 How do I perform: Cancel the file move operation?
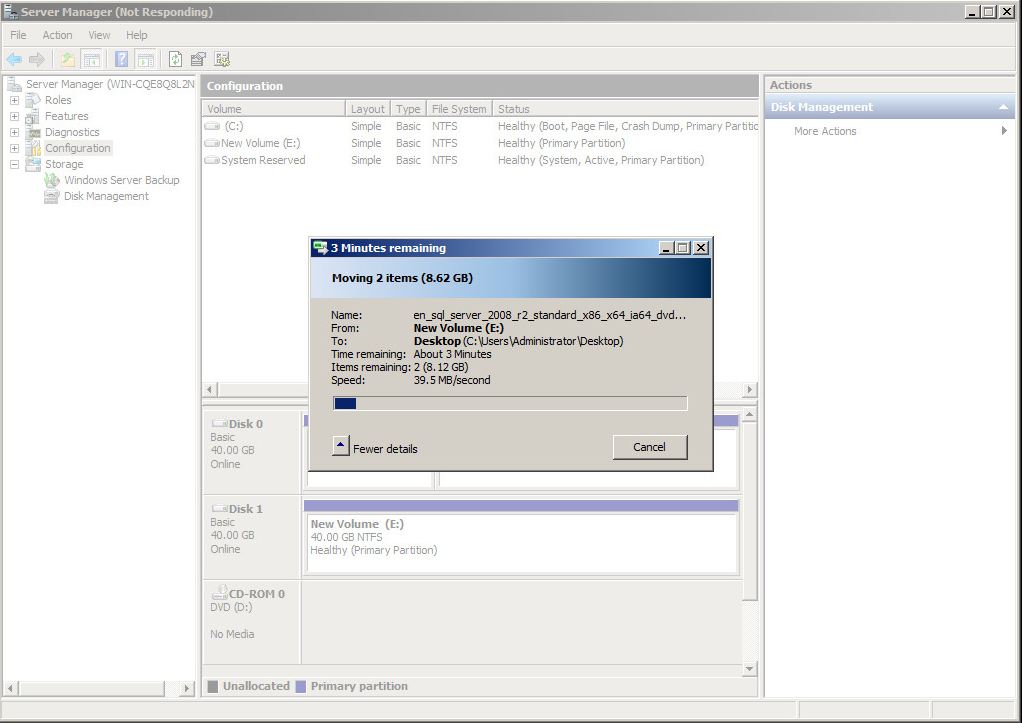pos(650,447)
